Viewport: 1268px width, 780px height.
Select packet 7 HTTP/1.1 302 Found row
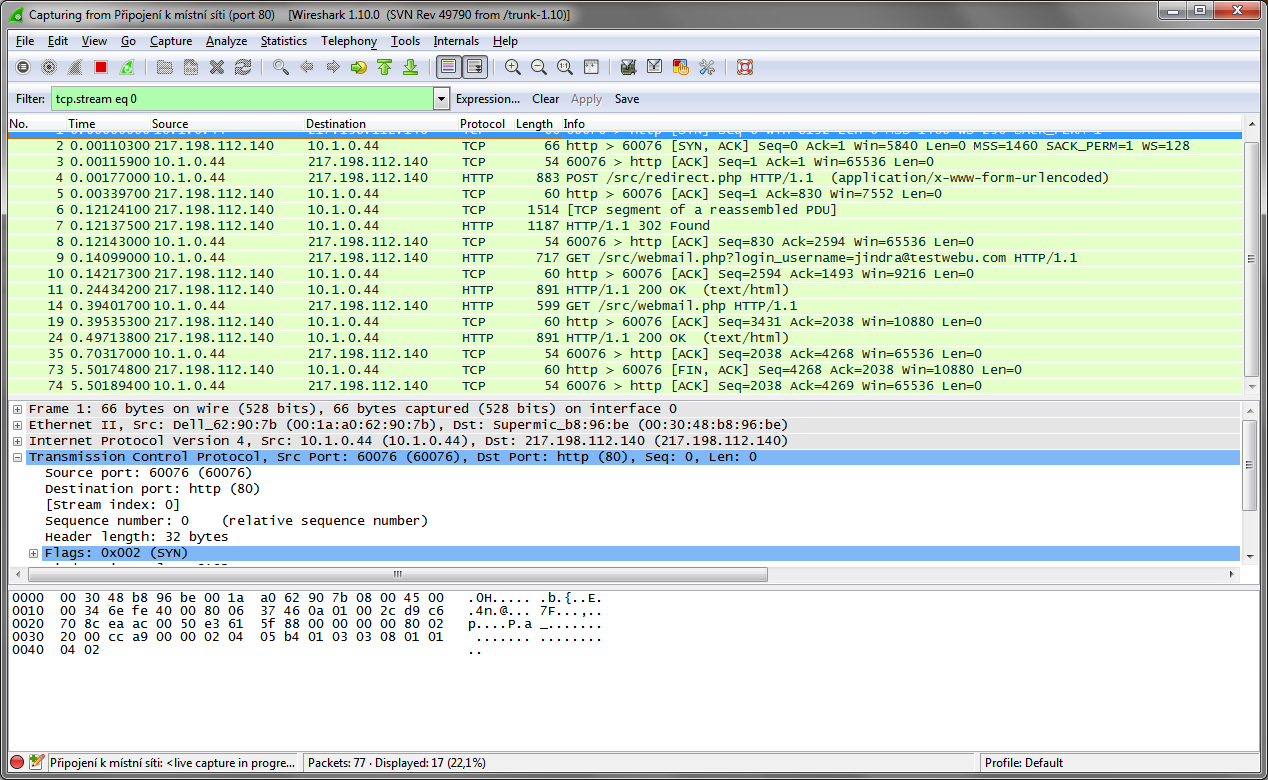pyautogui.click(x=624, y=226)
